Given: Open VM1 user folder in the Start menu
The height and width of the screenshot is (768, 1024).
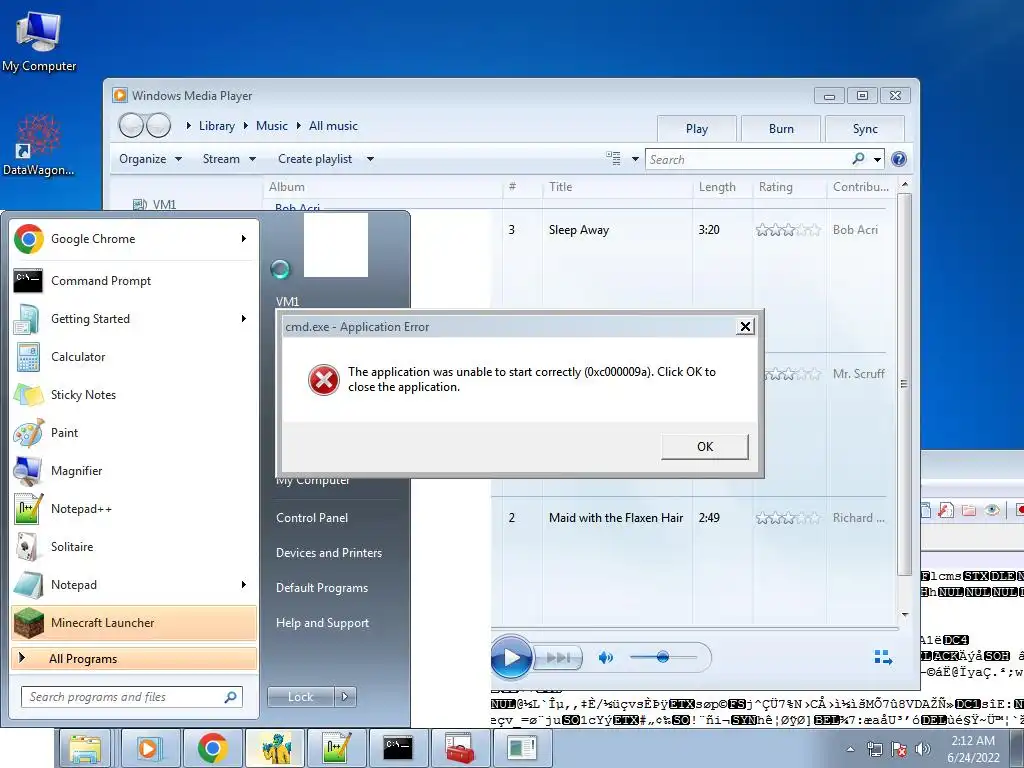Looking at the screenshot, I should [x=287, y=302].
